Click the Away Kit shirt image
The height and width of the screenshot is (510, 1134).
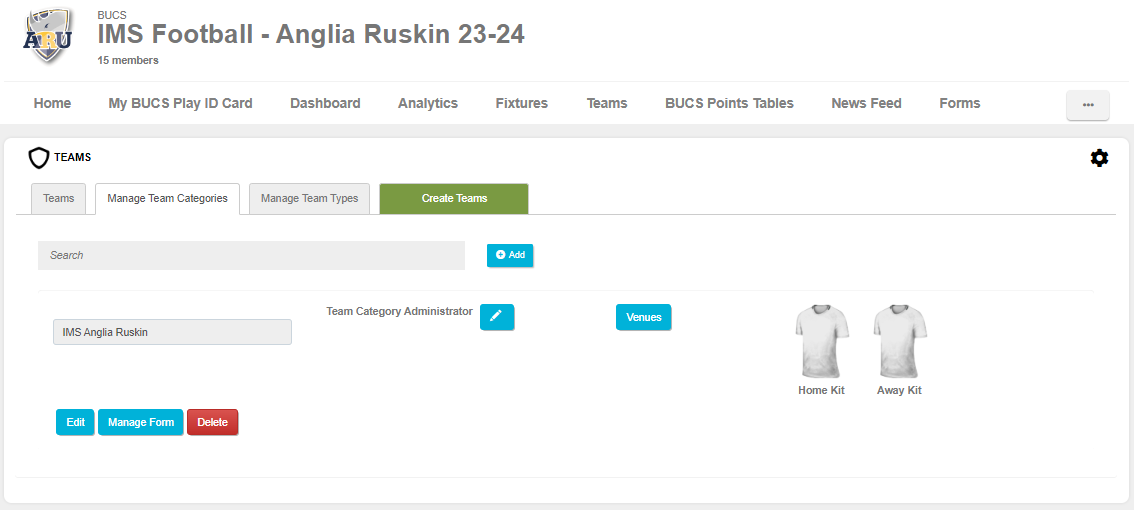coord(899,341)
